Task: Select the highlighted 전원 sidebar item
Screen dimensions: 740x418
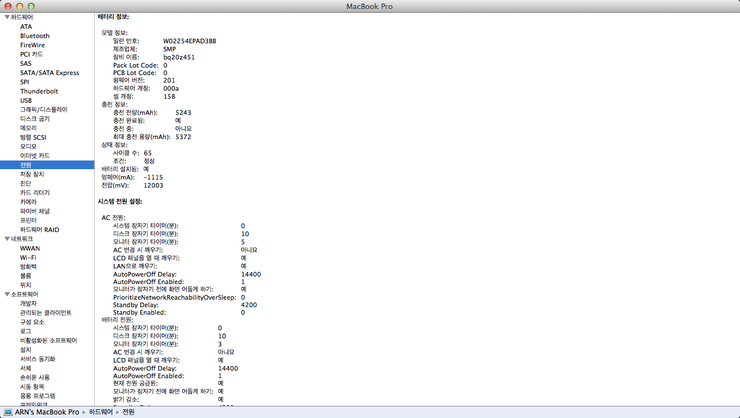Action: [x=26, y=165]
